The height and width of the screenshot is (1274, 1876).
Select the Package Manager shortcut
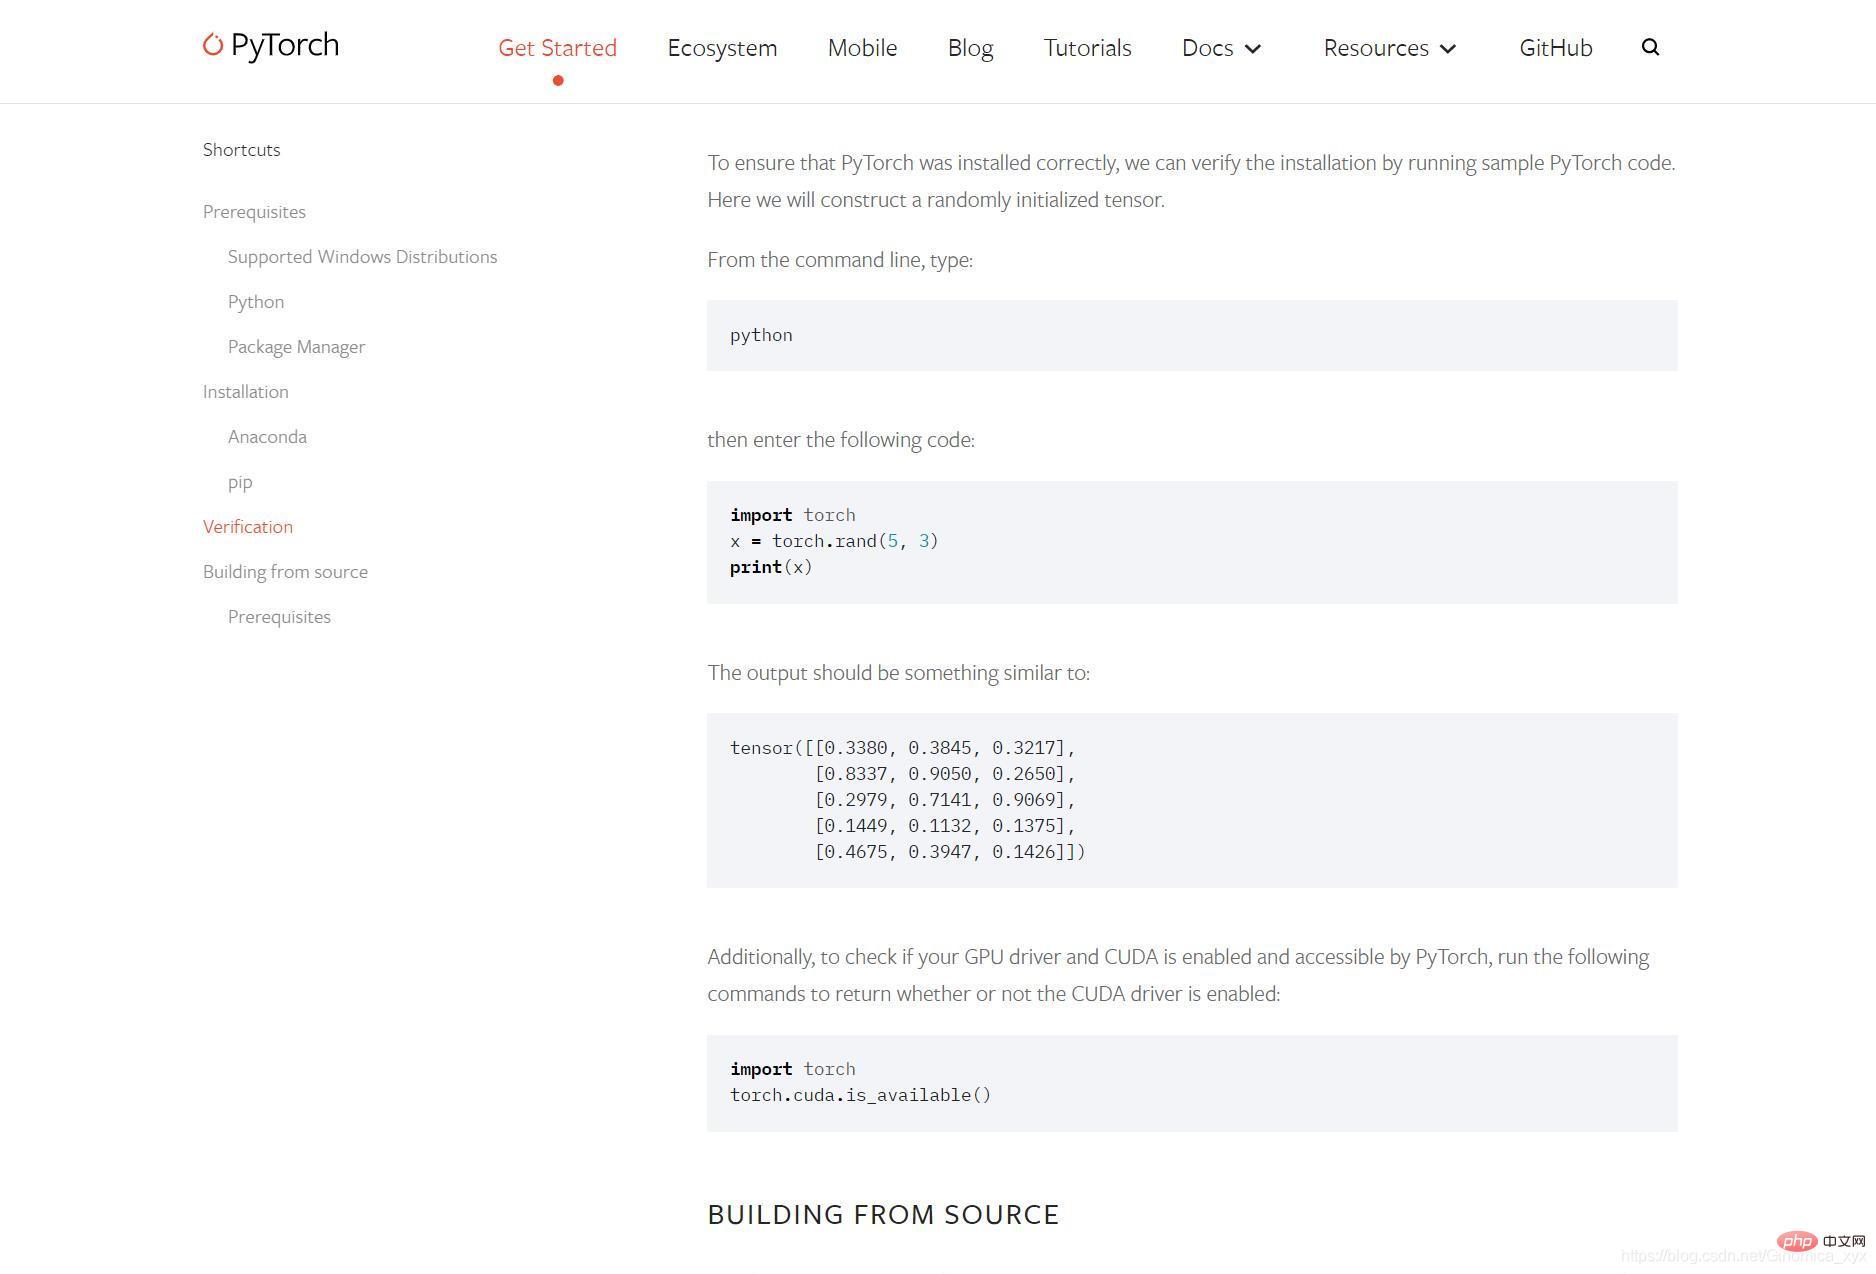(296, 347)
